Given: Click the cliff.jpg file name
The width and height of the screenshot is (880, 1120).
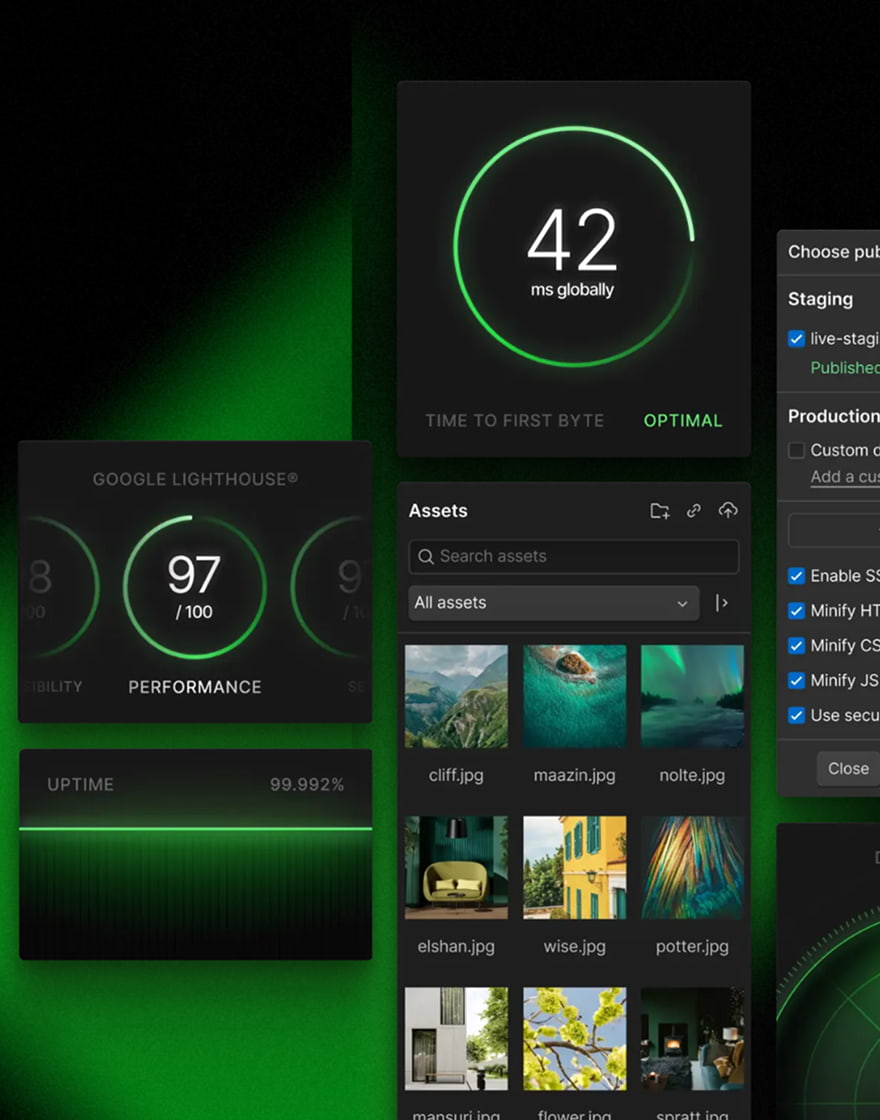Looking at the screenshot, I should tap(456, 775).
